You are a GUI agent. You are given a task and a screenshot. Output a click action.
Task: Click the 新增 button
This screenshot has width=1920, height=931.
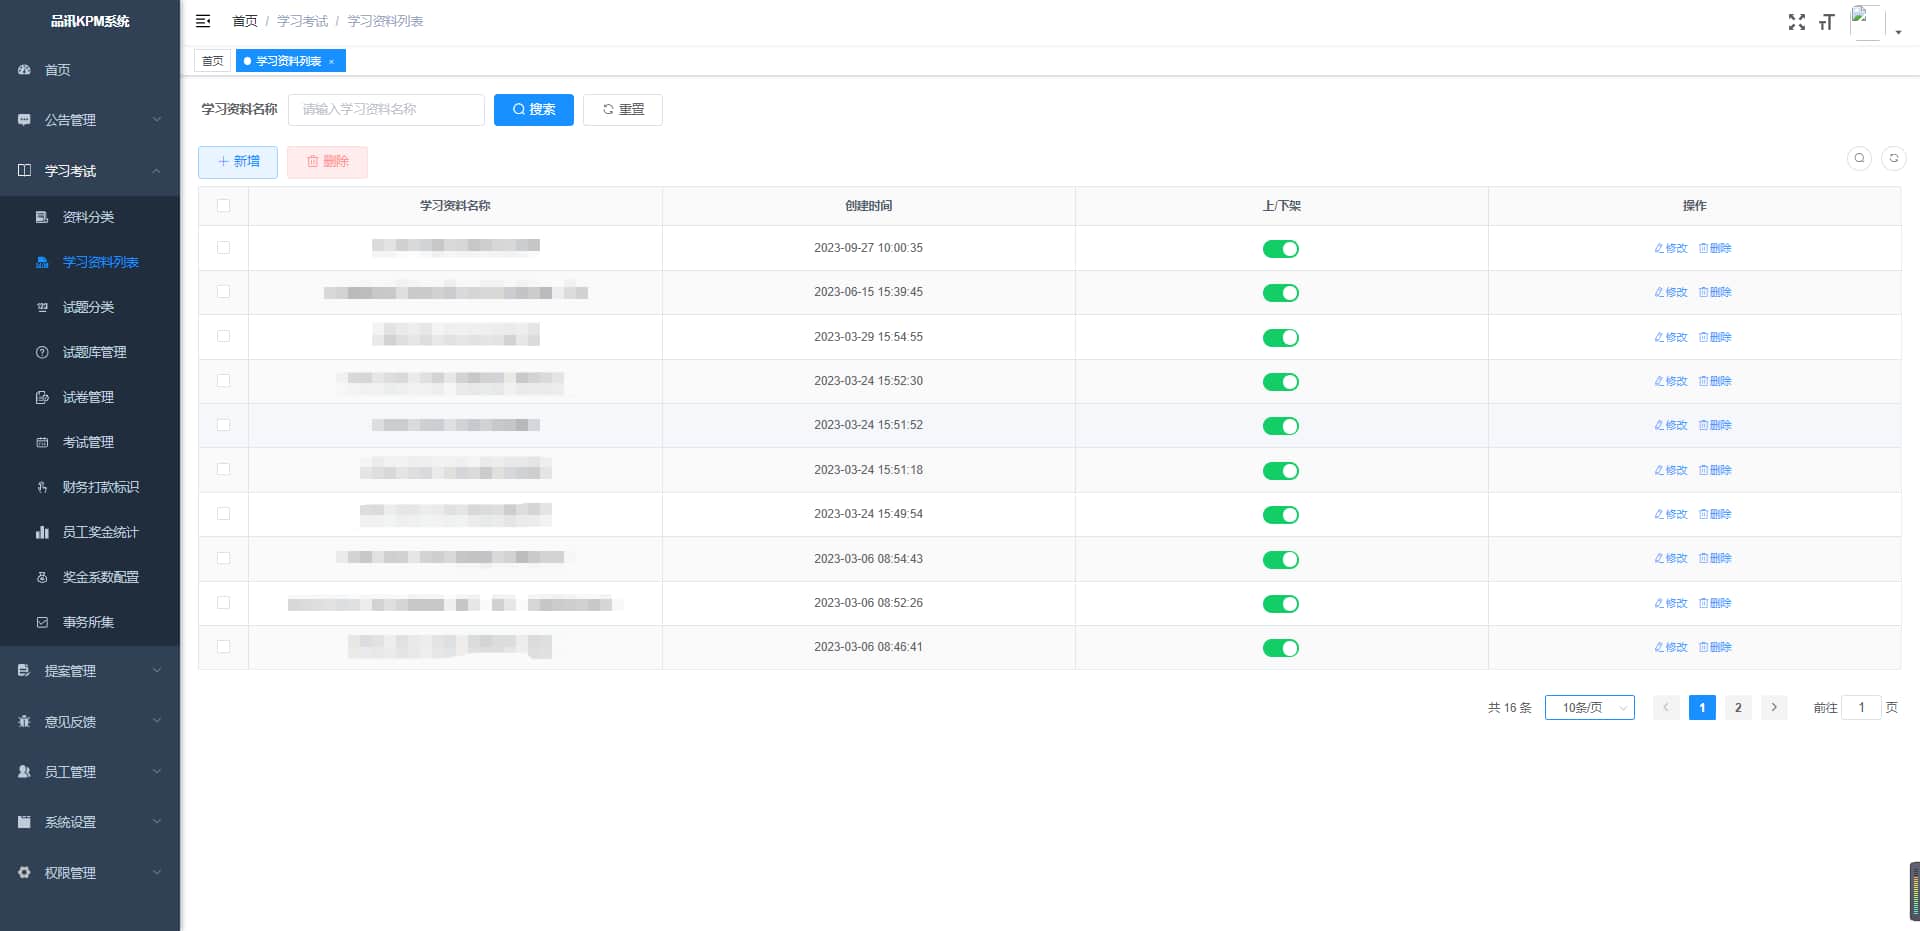tap(238, 162)
